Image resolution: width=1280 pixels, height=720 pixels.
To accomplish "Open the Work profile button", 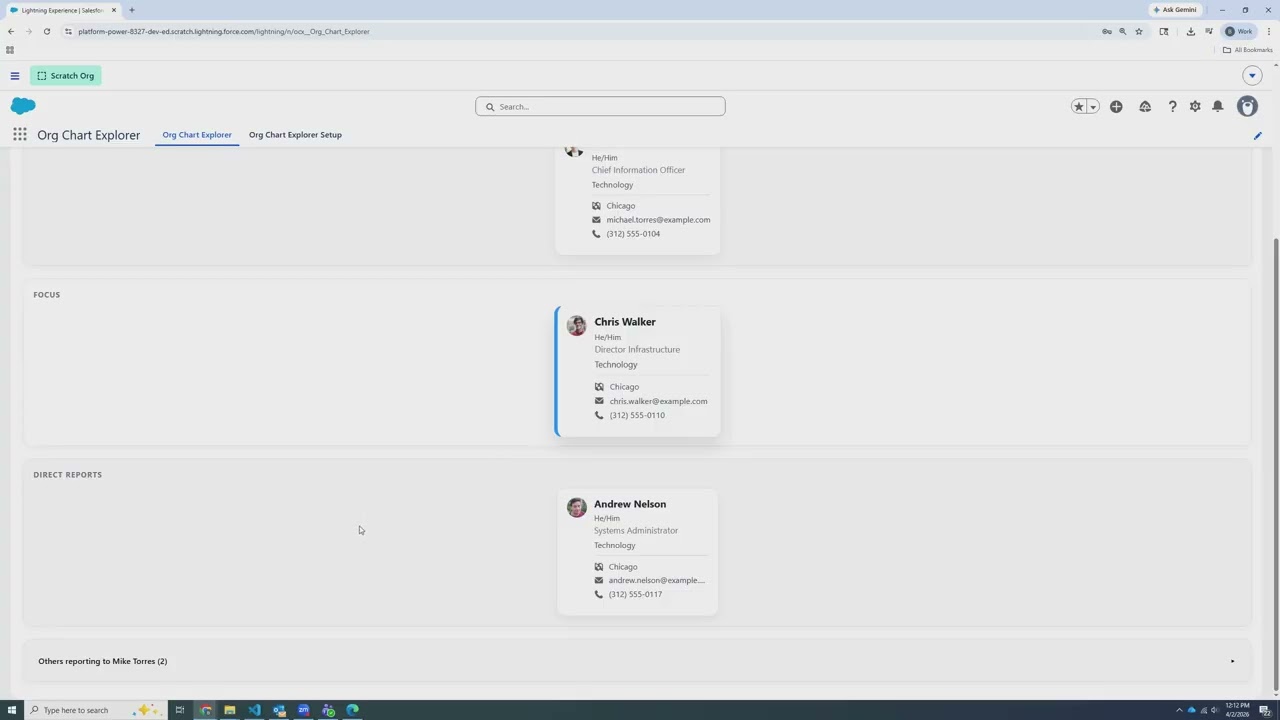I will (1239, 31).
